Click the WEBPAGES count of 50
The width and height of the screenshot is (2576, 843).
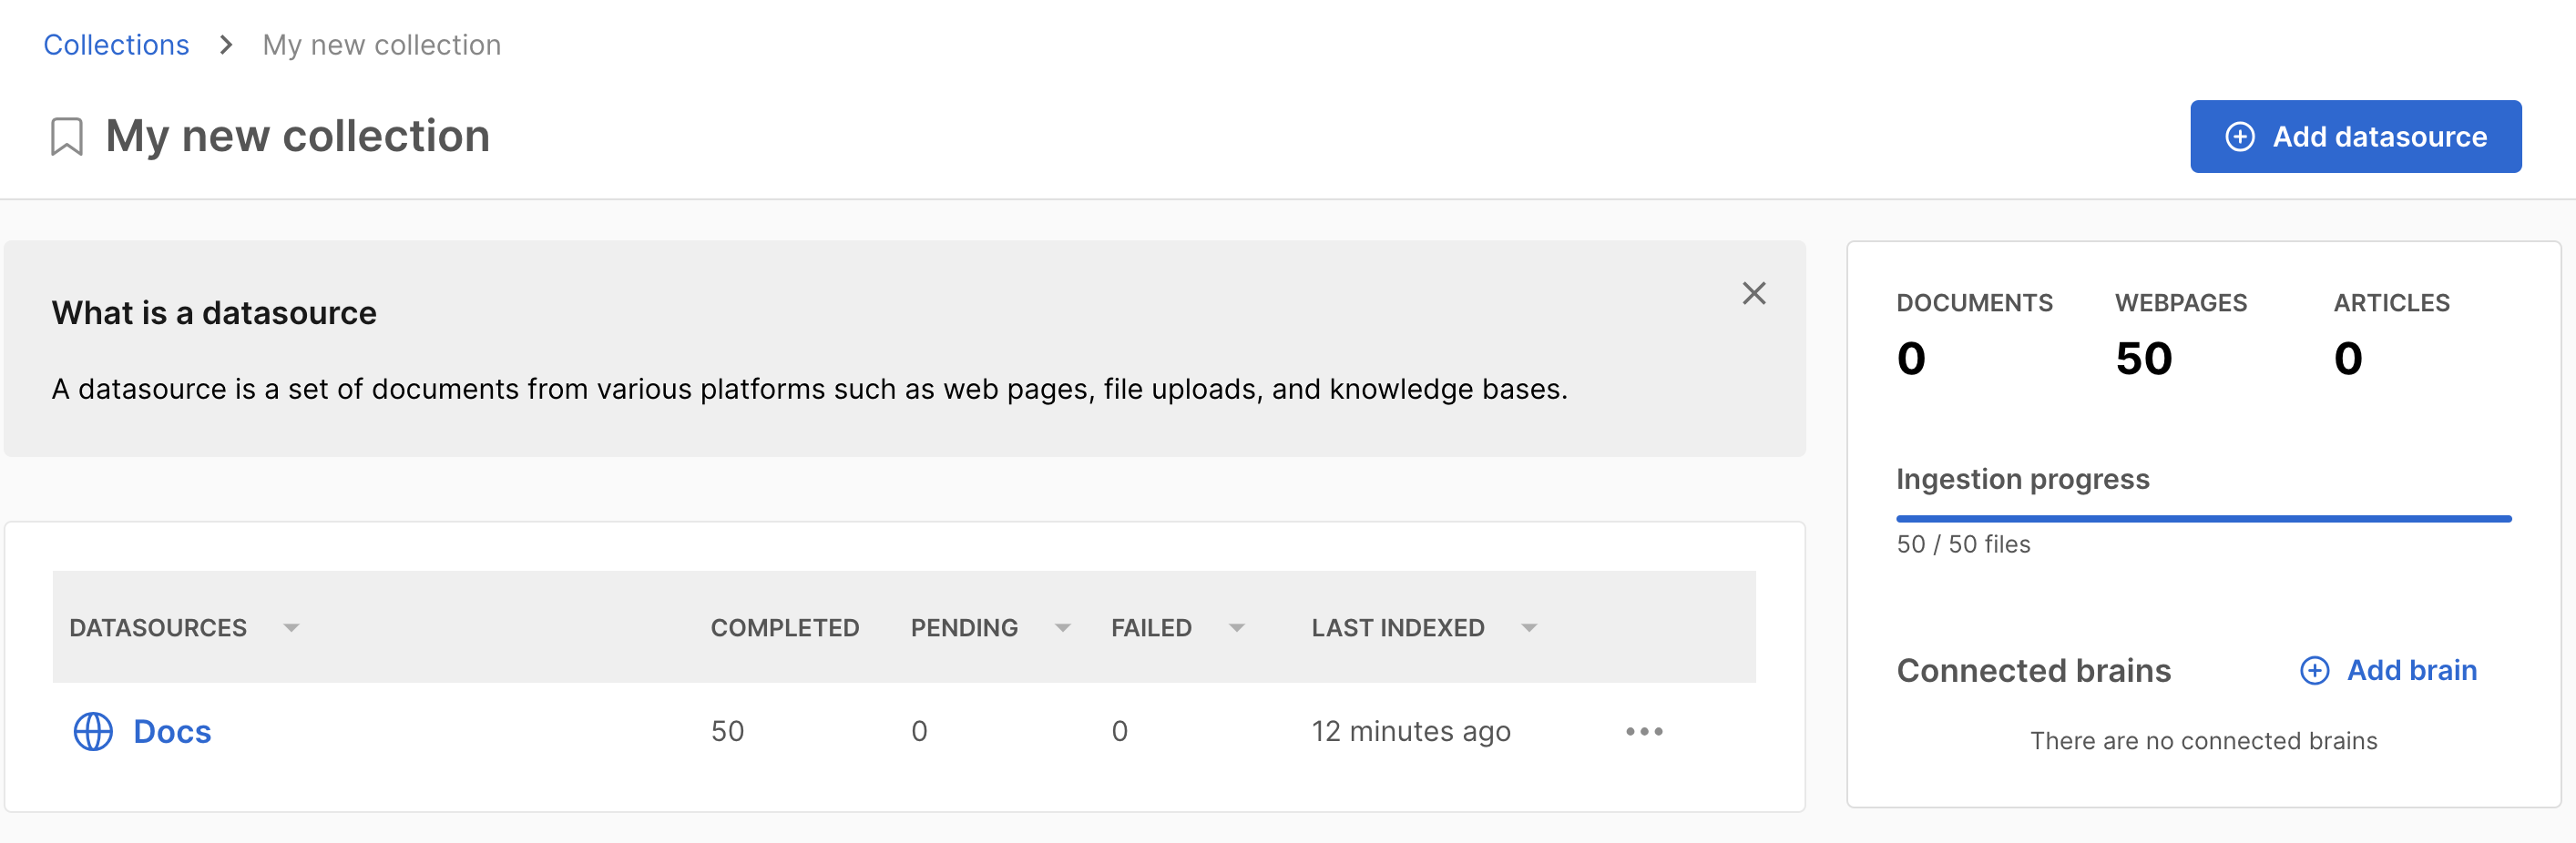(x=2143, y=358)
